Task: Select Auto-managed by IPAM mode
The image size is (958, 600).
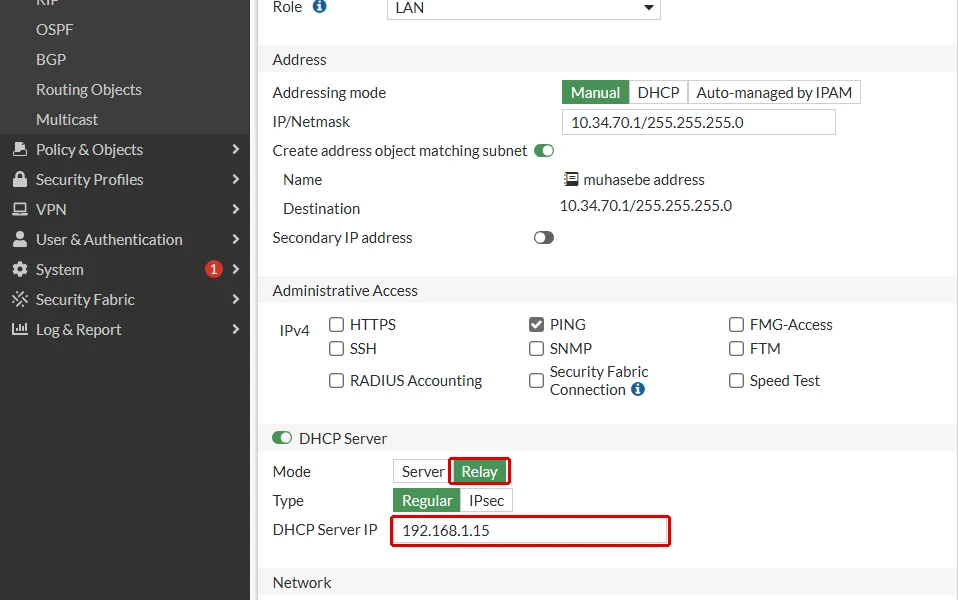Action: click(x=774, y=92)
